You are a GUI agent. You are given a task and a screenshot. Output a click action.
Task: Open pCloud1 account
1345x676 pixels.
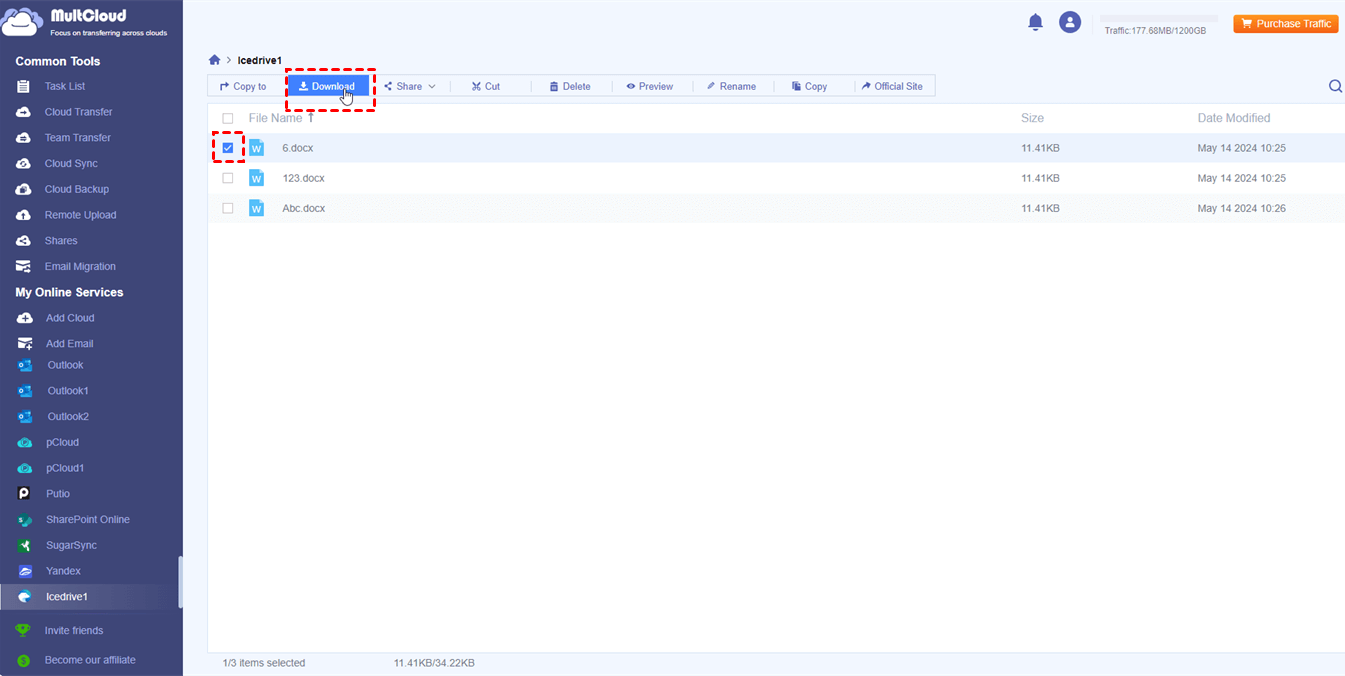(65, 468)
